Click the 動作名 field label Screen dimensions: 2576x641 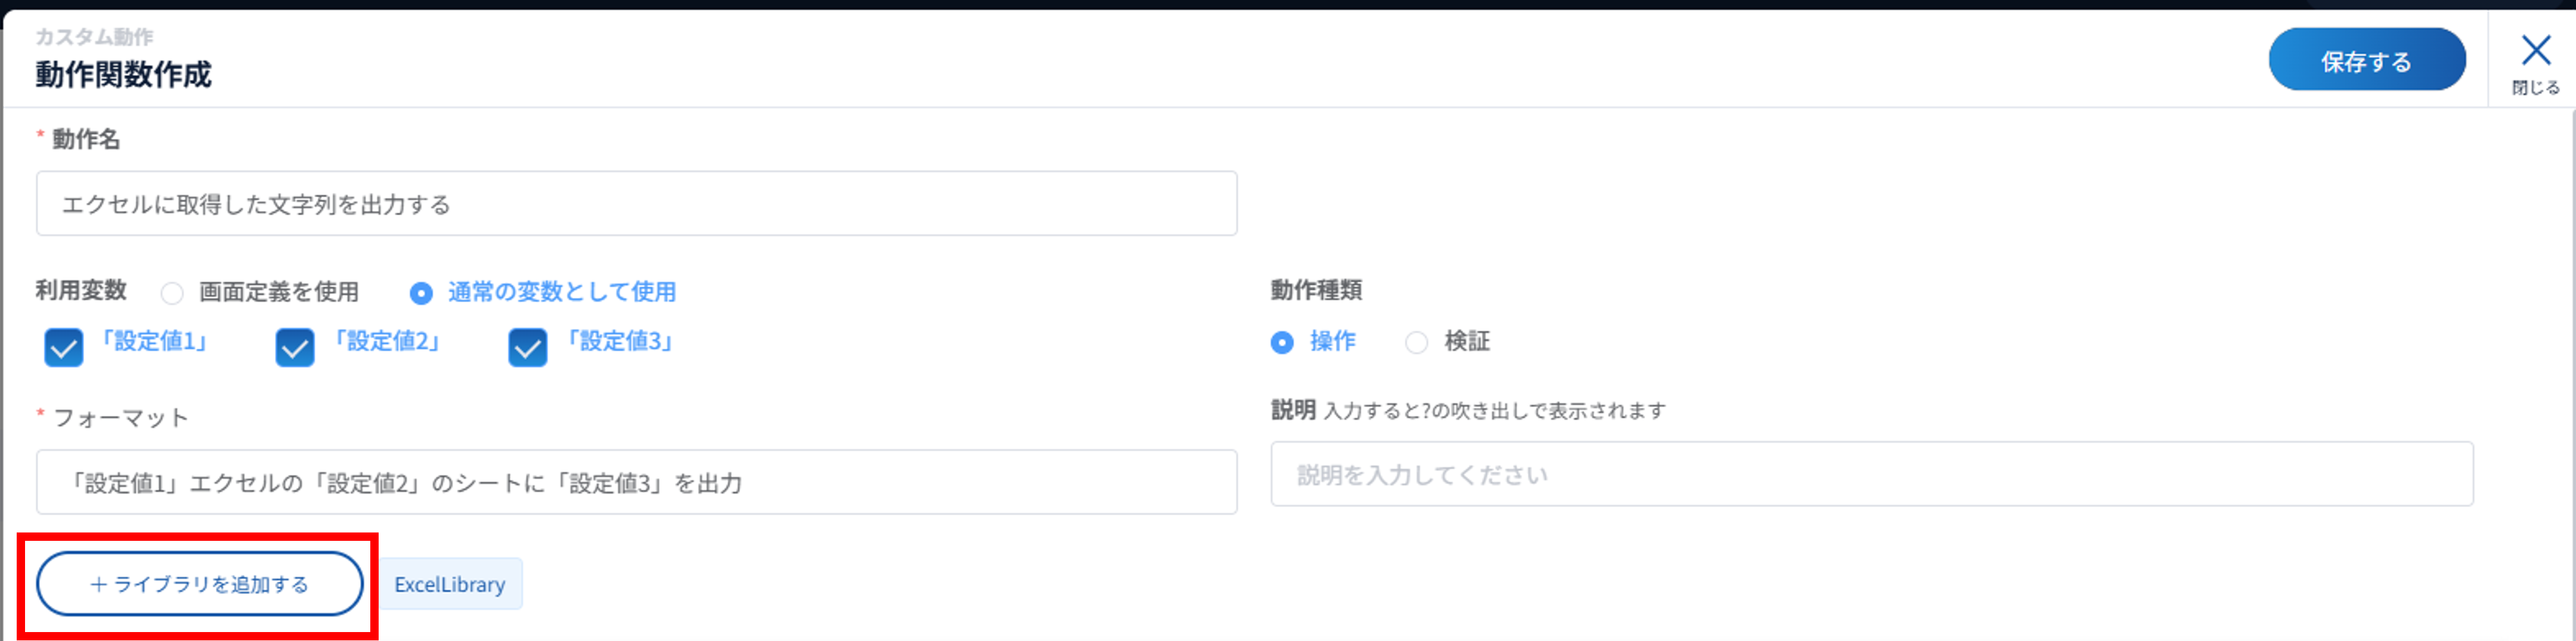tap(86, 140)
